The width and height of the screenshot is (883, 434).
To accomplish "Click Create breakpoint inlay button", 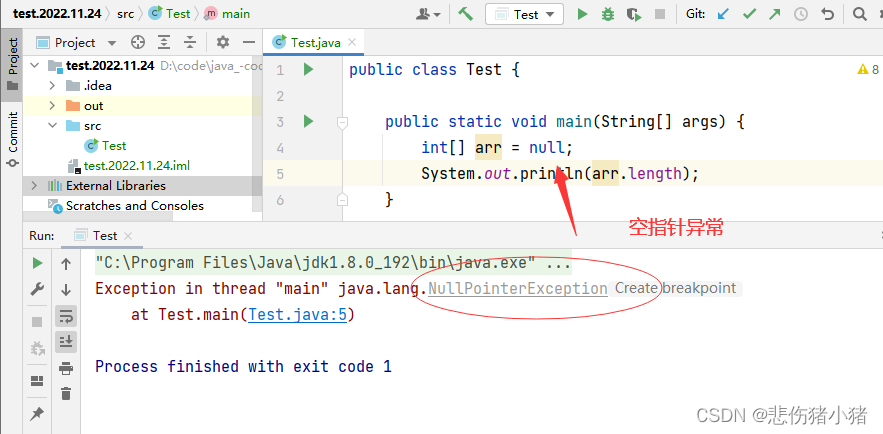I will click(x=675, y=289).
